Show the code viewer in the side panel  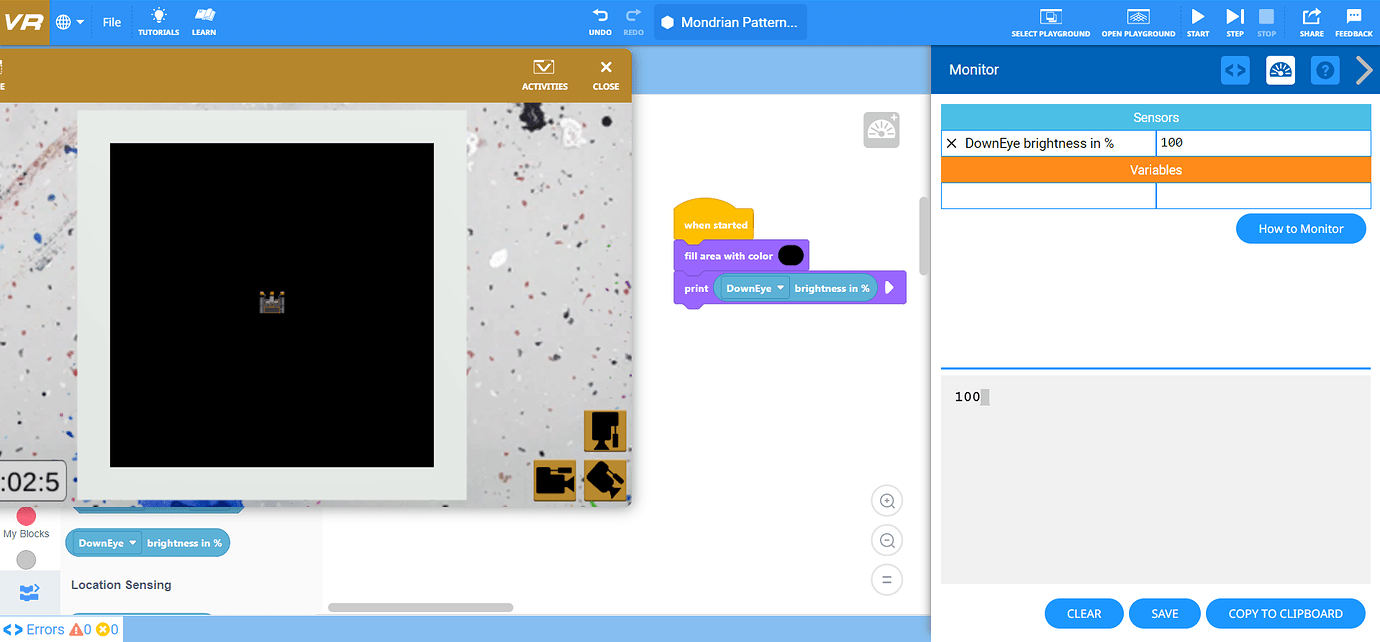(1235, 70)
